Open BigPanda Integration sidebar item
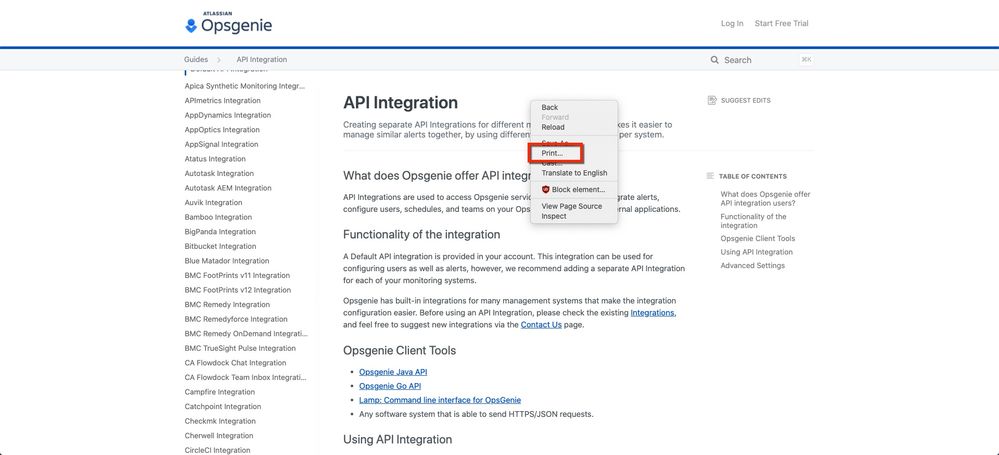Viewport: 999px width, 455px height. coord(220,232)
